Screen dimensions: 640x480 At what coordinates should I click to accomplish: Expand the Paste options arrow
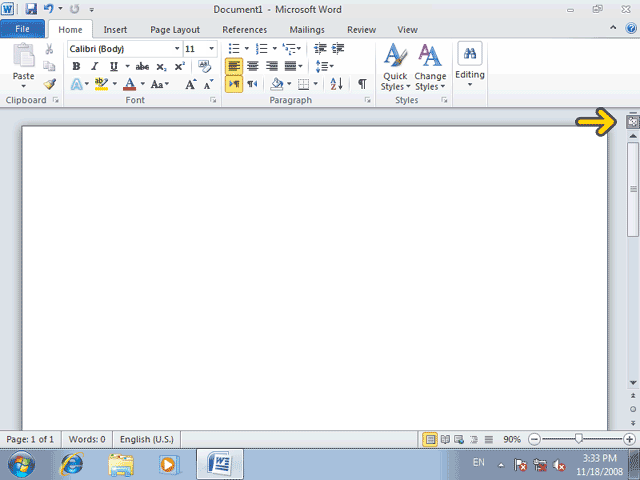[x=23, y=86]
